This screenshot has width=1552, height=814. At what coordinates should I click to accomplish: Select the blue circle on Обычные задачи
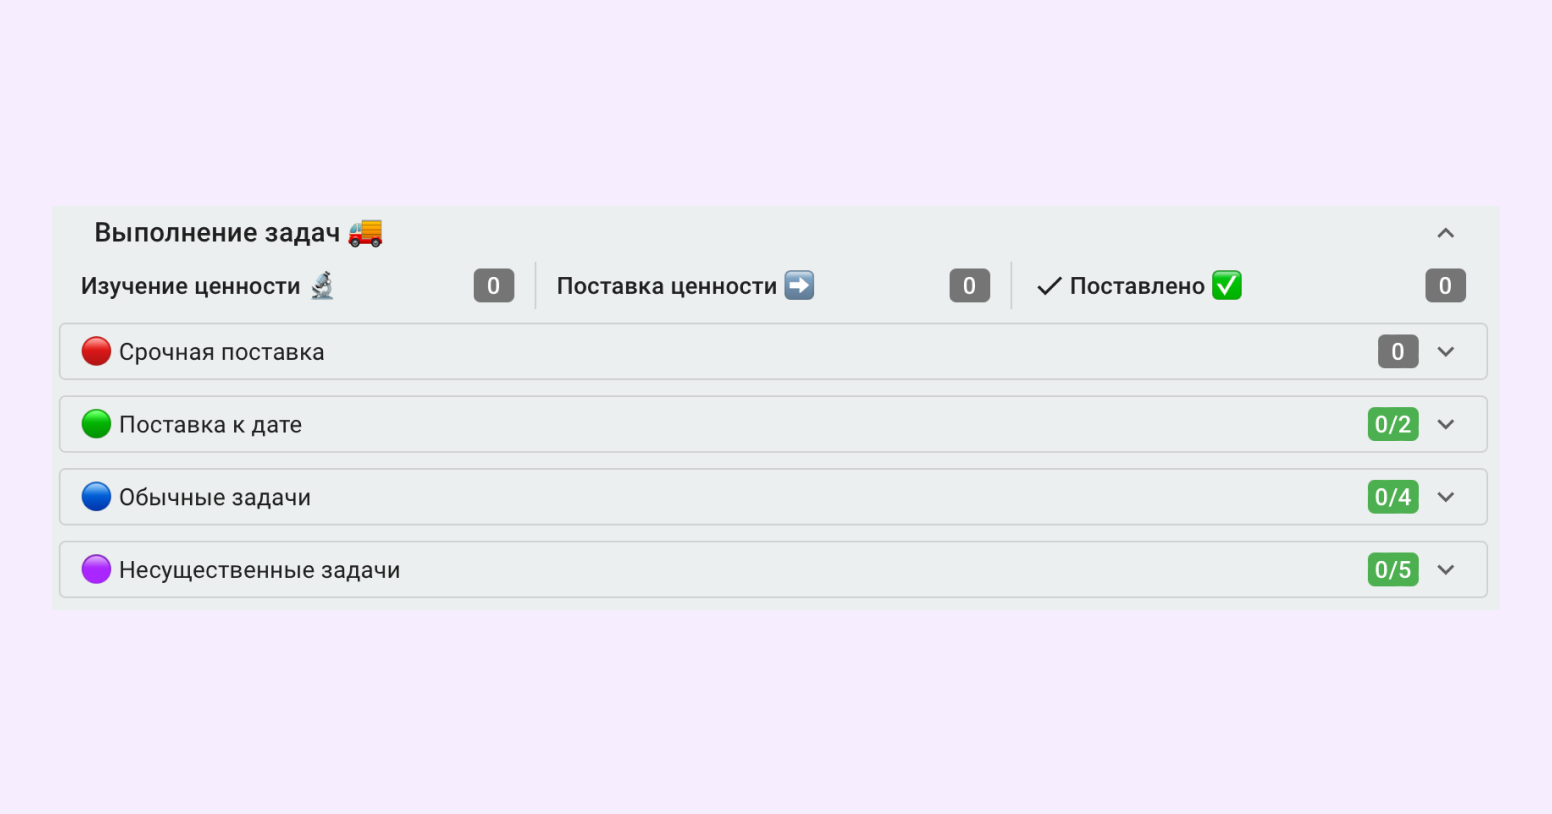pyautogui.click(x=96, y=497)
